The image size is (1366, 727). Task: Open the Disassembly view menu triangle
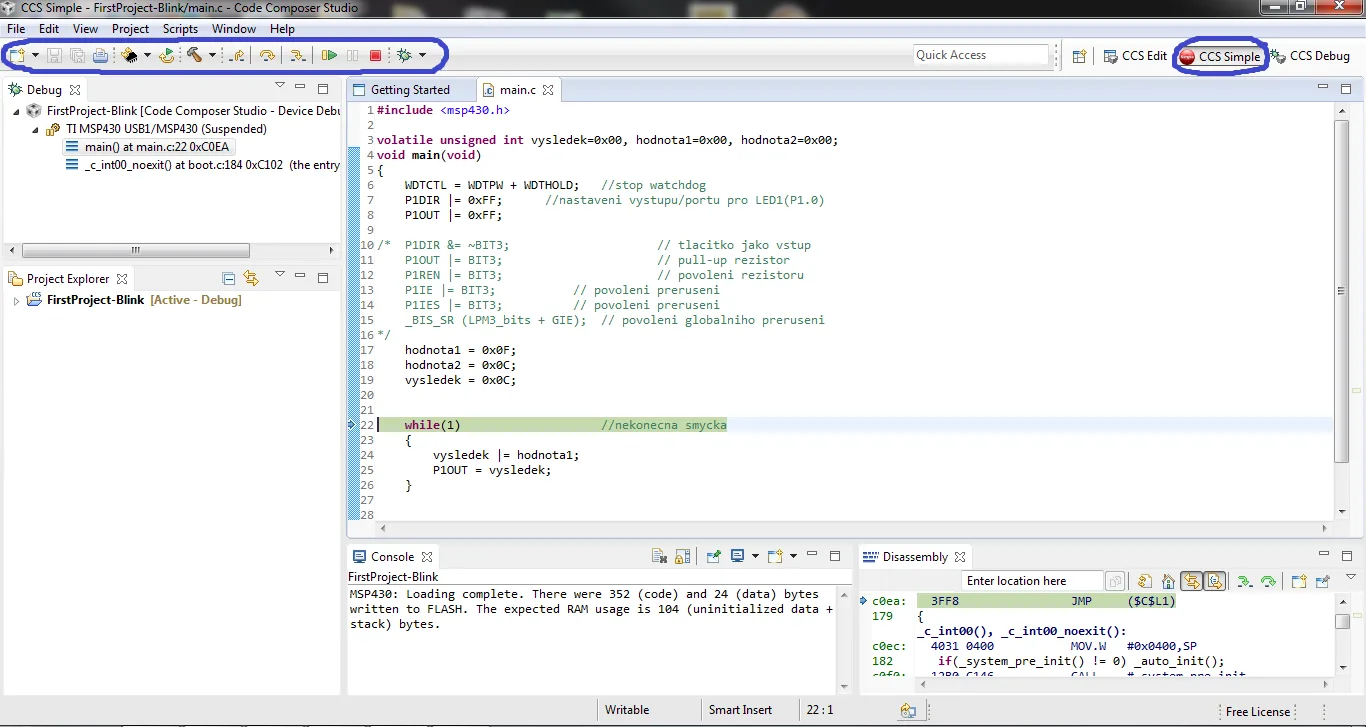pos(1351,576)
